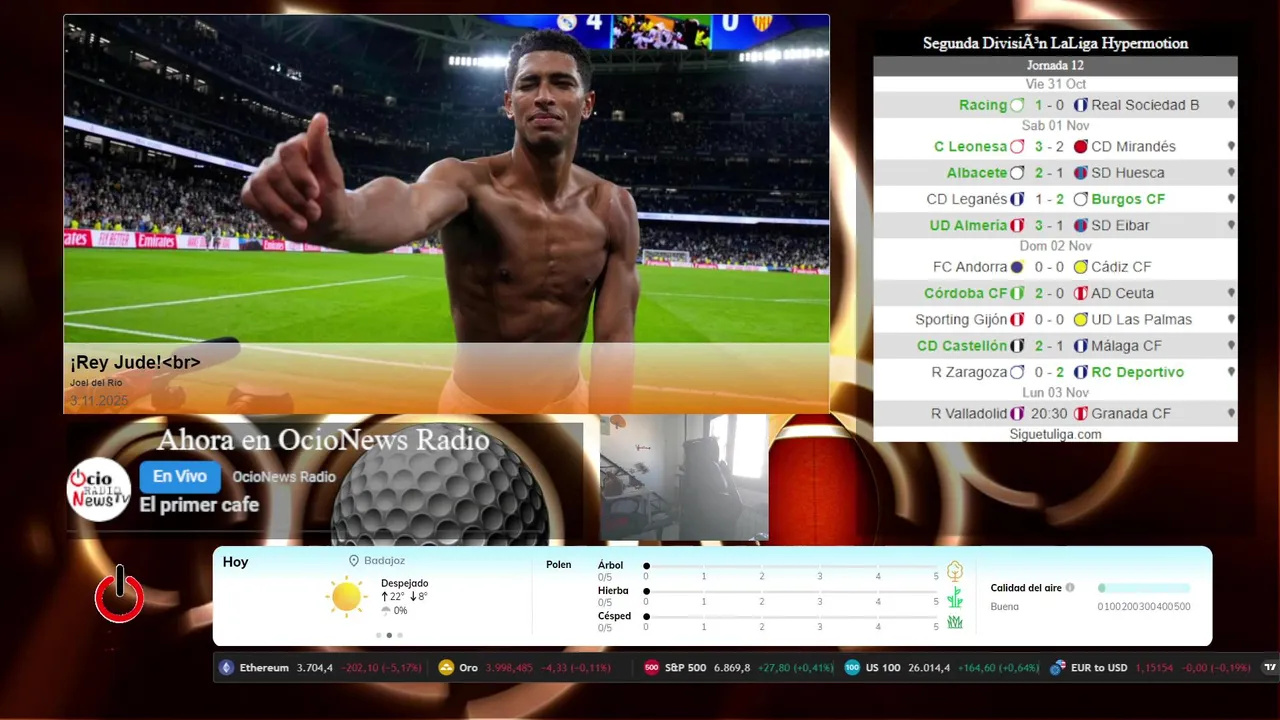
Task: Click the Jude Bellingham news photo
Action: (446, 214)
